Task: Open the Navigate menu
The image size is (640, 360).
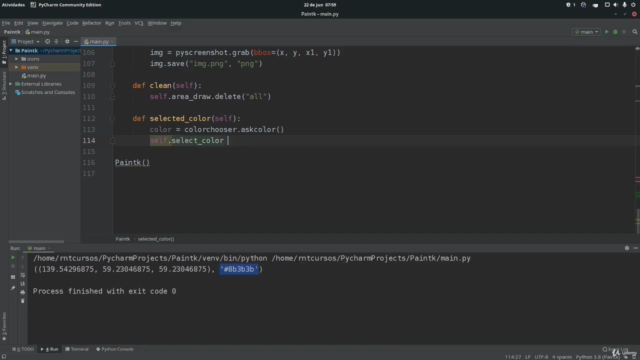Action: (x=52, y=23)
